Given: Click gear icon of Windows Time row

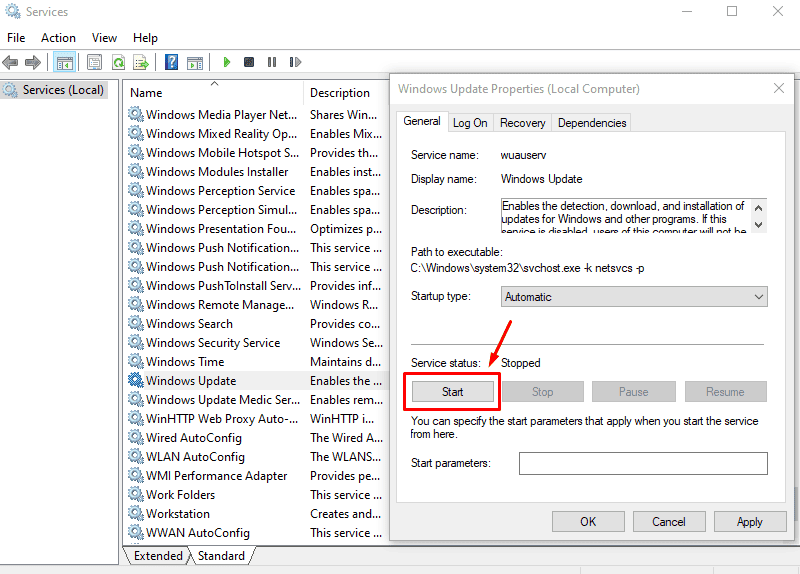Looking at the screenshot, I should pyautogui.click(x=136, y=361).
